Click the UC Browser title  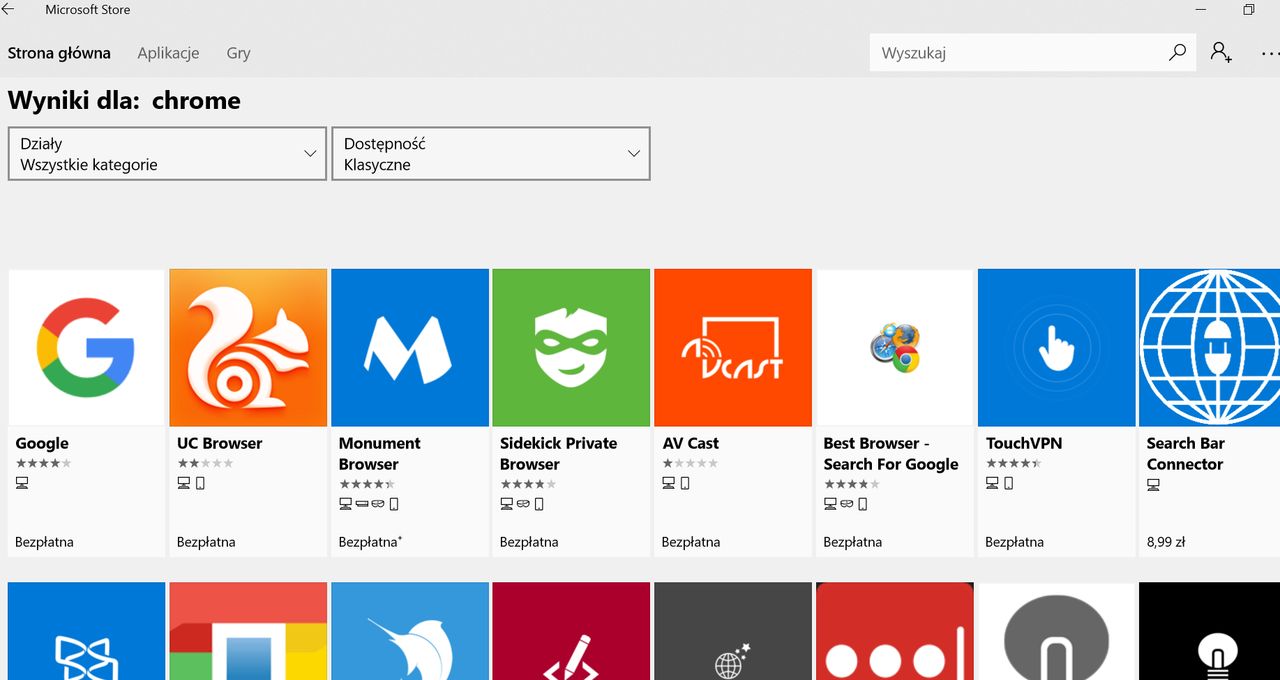[219, 443]
